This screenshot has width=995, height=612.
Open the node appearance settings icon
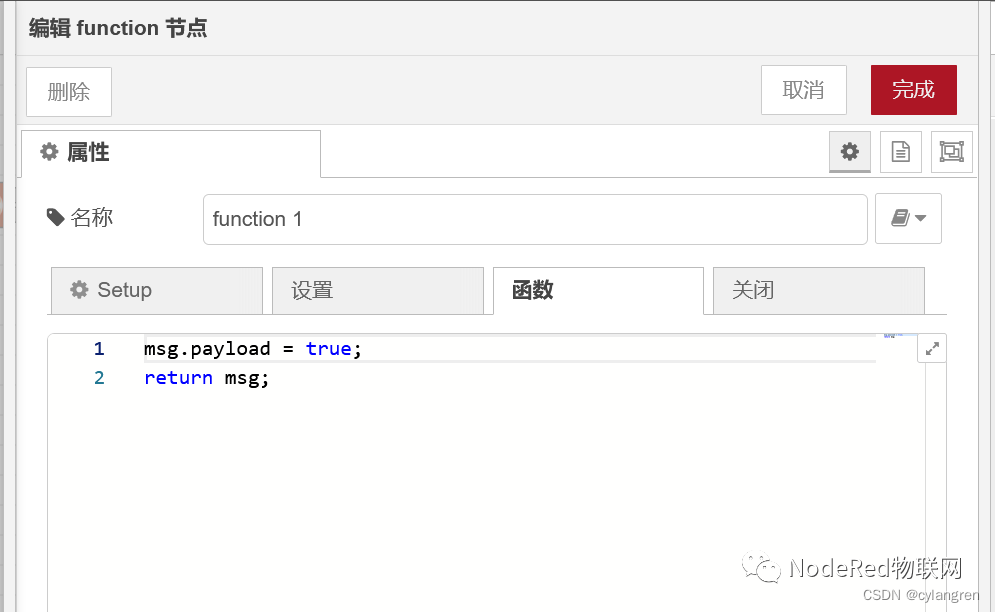click(951, 151)
